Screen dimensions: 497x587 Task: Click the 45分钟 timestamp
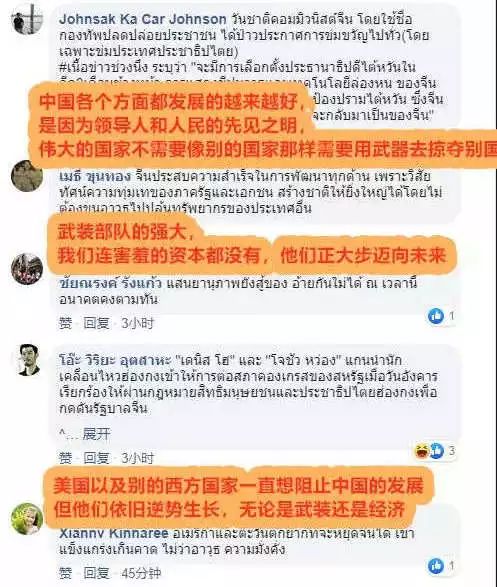tap(141, 573)
